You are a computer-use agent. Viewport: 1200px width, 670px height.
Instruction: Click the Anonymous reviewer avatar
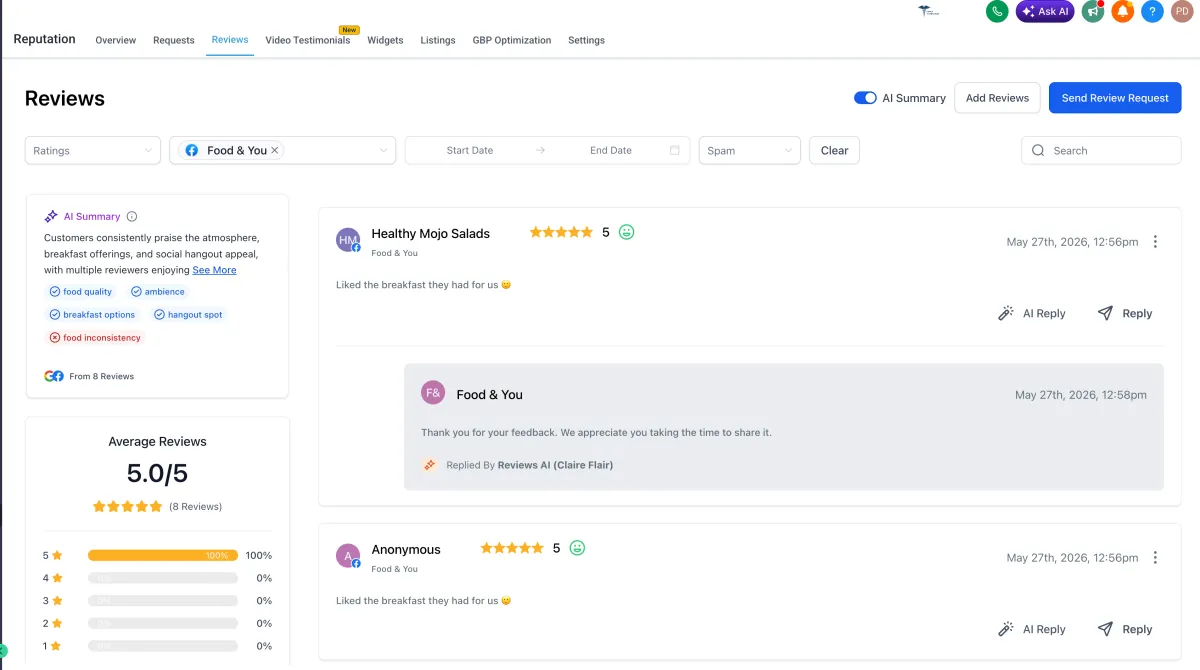(x=348, y=556)
